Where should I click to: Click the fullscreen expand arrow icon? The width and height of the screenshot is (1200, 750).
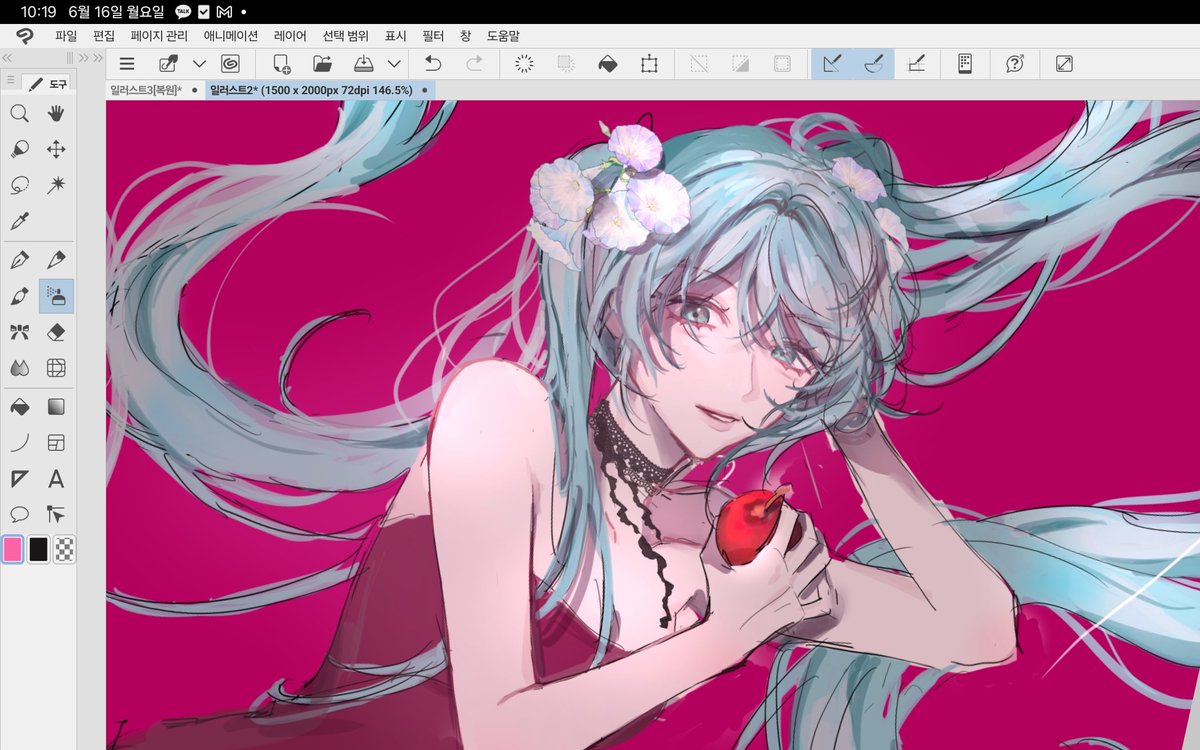click(x=1064, y=64)
